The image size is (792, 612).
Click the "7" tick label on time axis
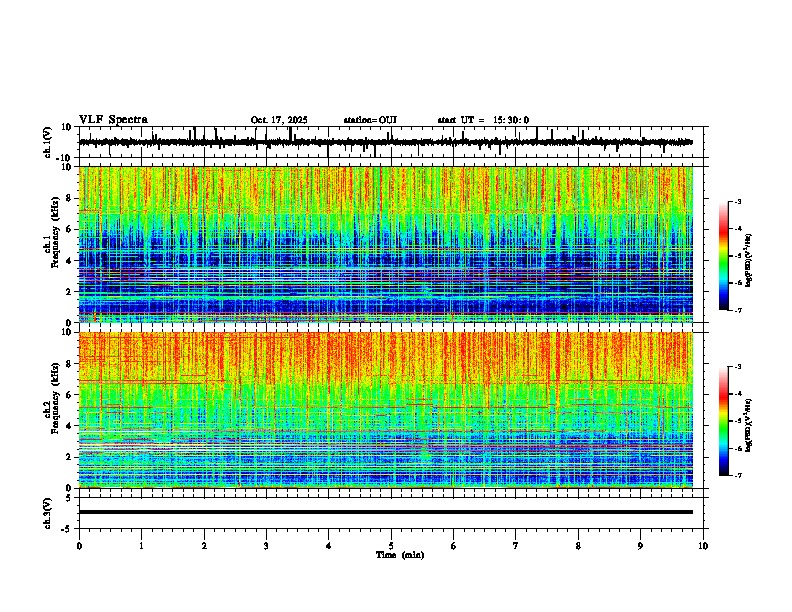click(516, 546)
